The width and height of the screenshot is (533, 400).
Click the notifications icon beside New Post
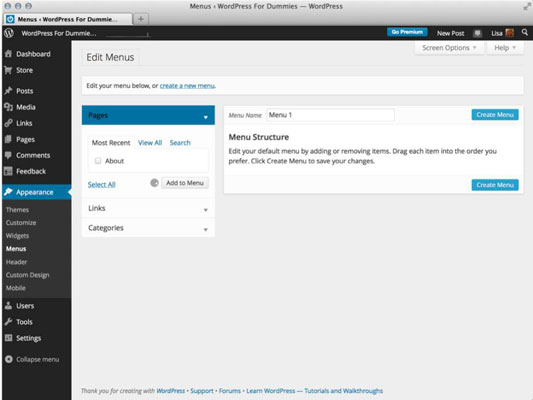[x=478, y=33]
